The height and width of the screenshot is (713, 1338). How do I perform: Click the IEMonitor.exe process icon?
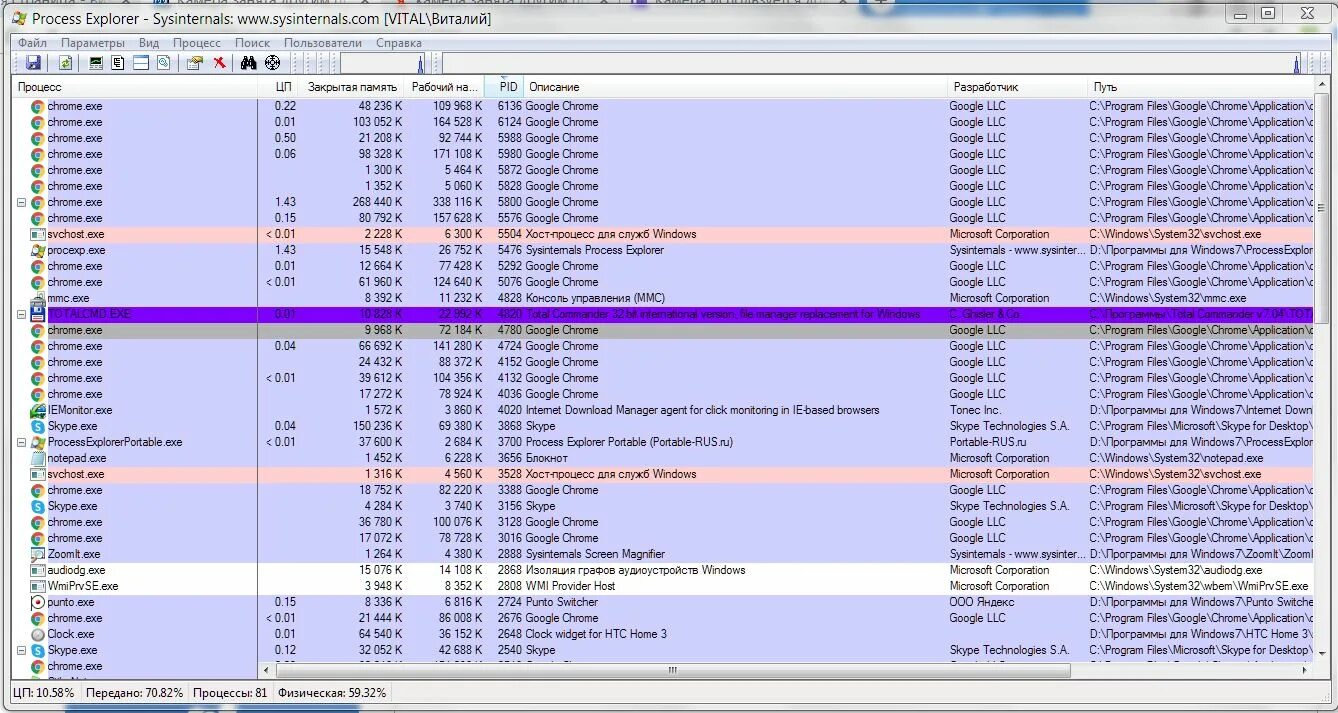[x=38, y=410]
